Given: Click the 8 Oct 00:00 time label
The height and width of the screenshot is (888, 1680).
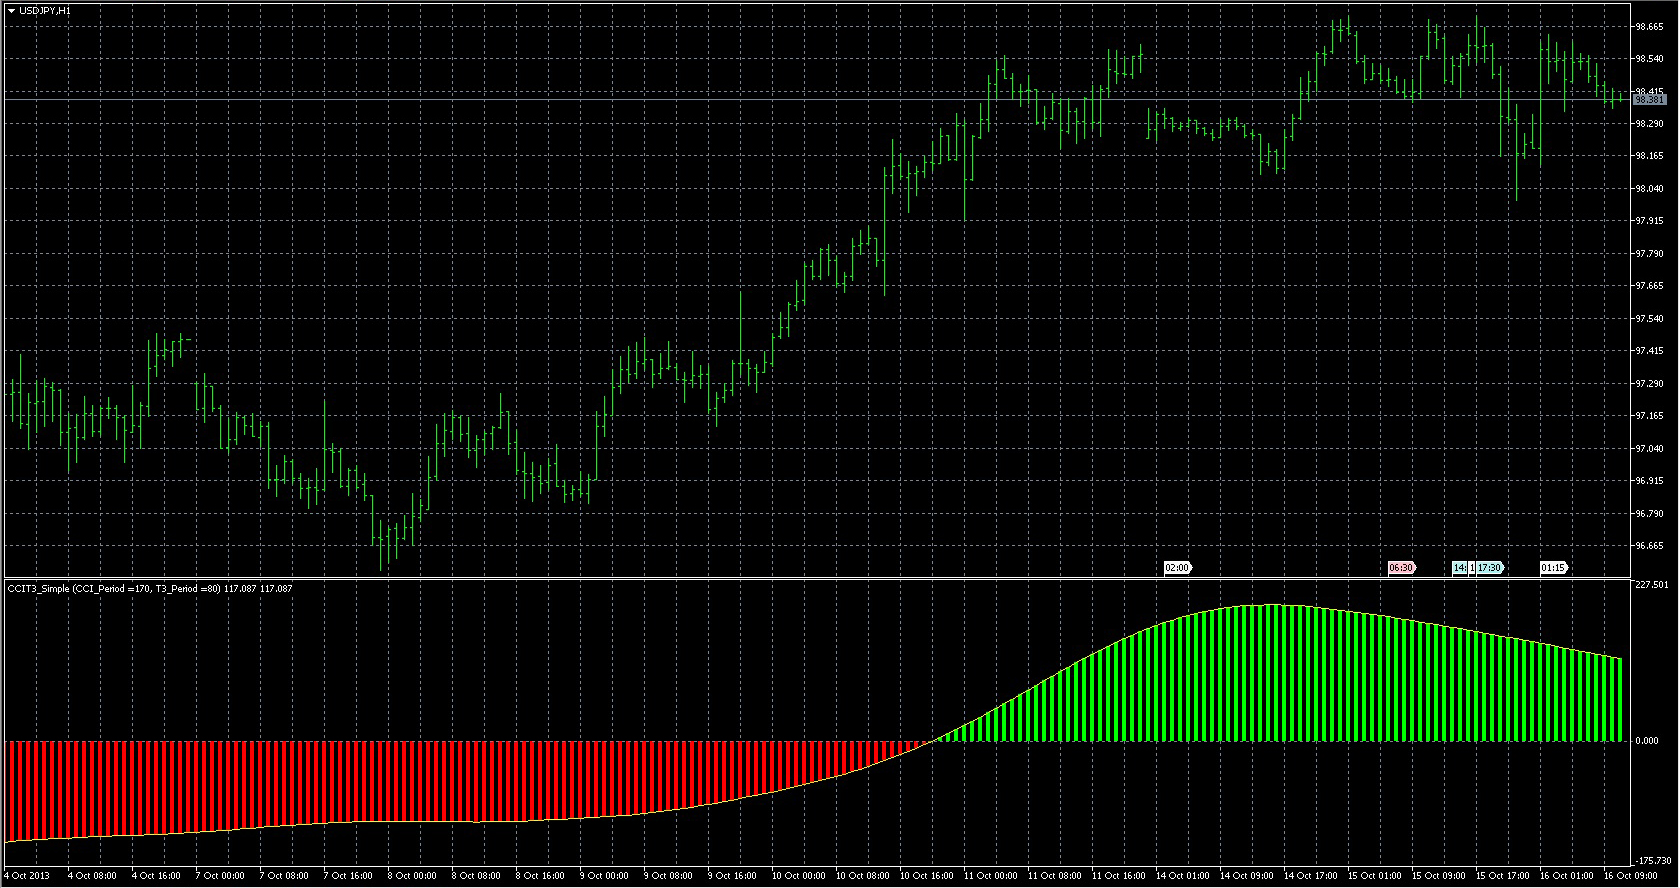Looking at the screenshot, I should click(x=412, y=876).
